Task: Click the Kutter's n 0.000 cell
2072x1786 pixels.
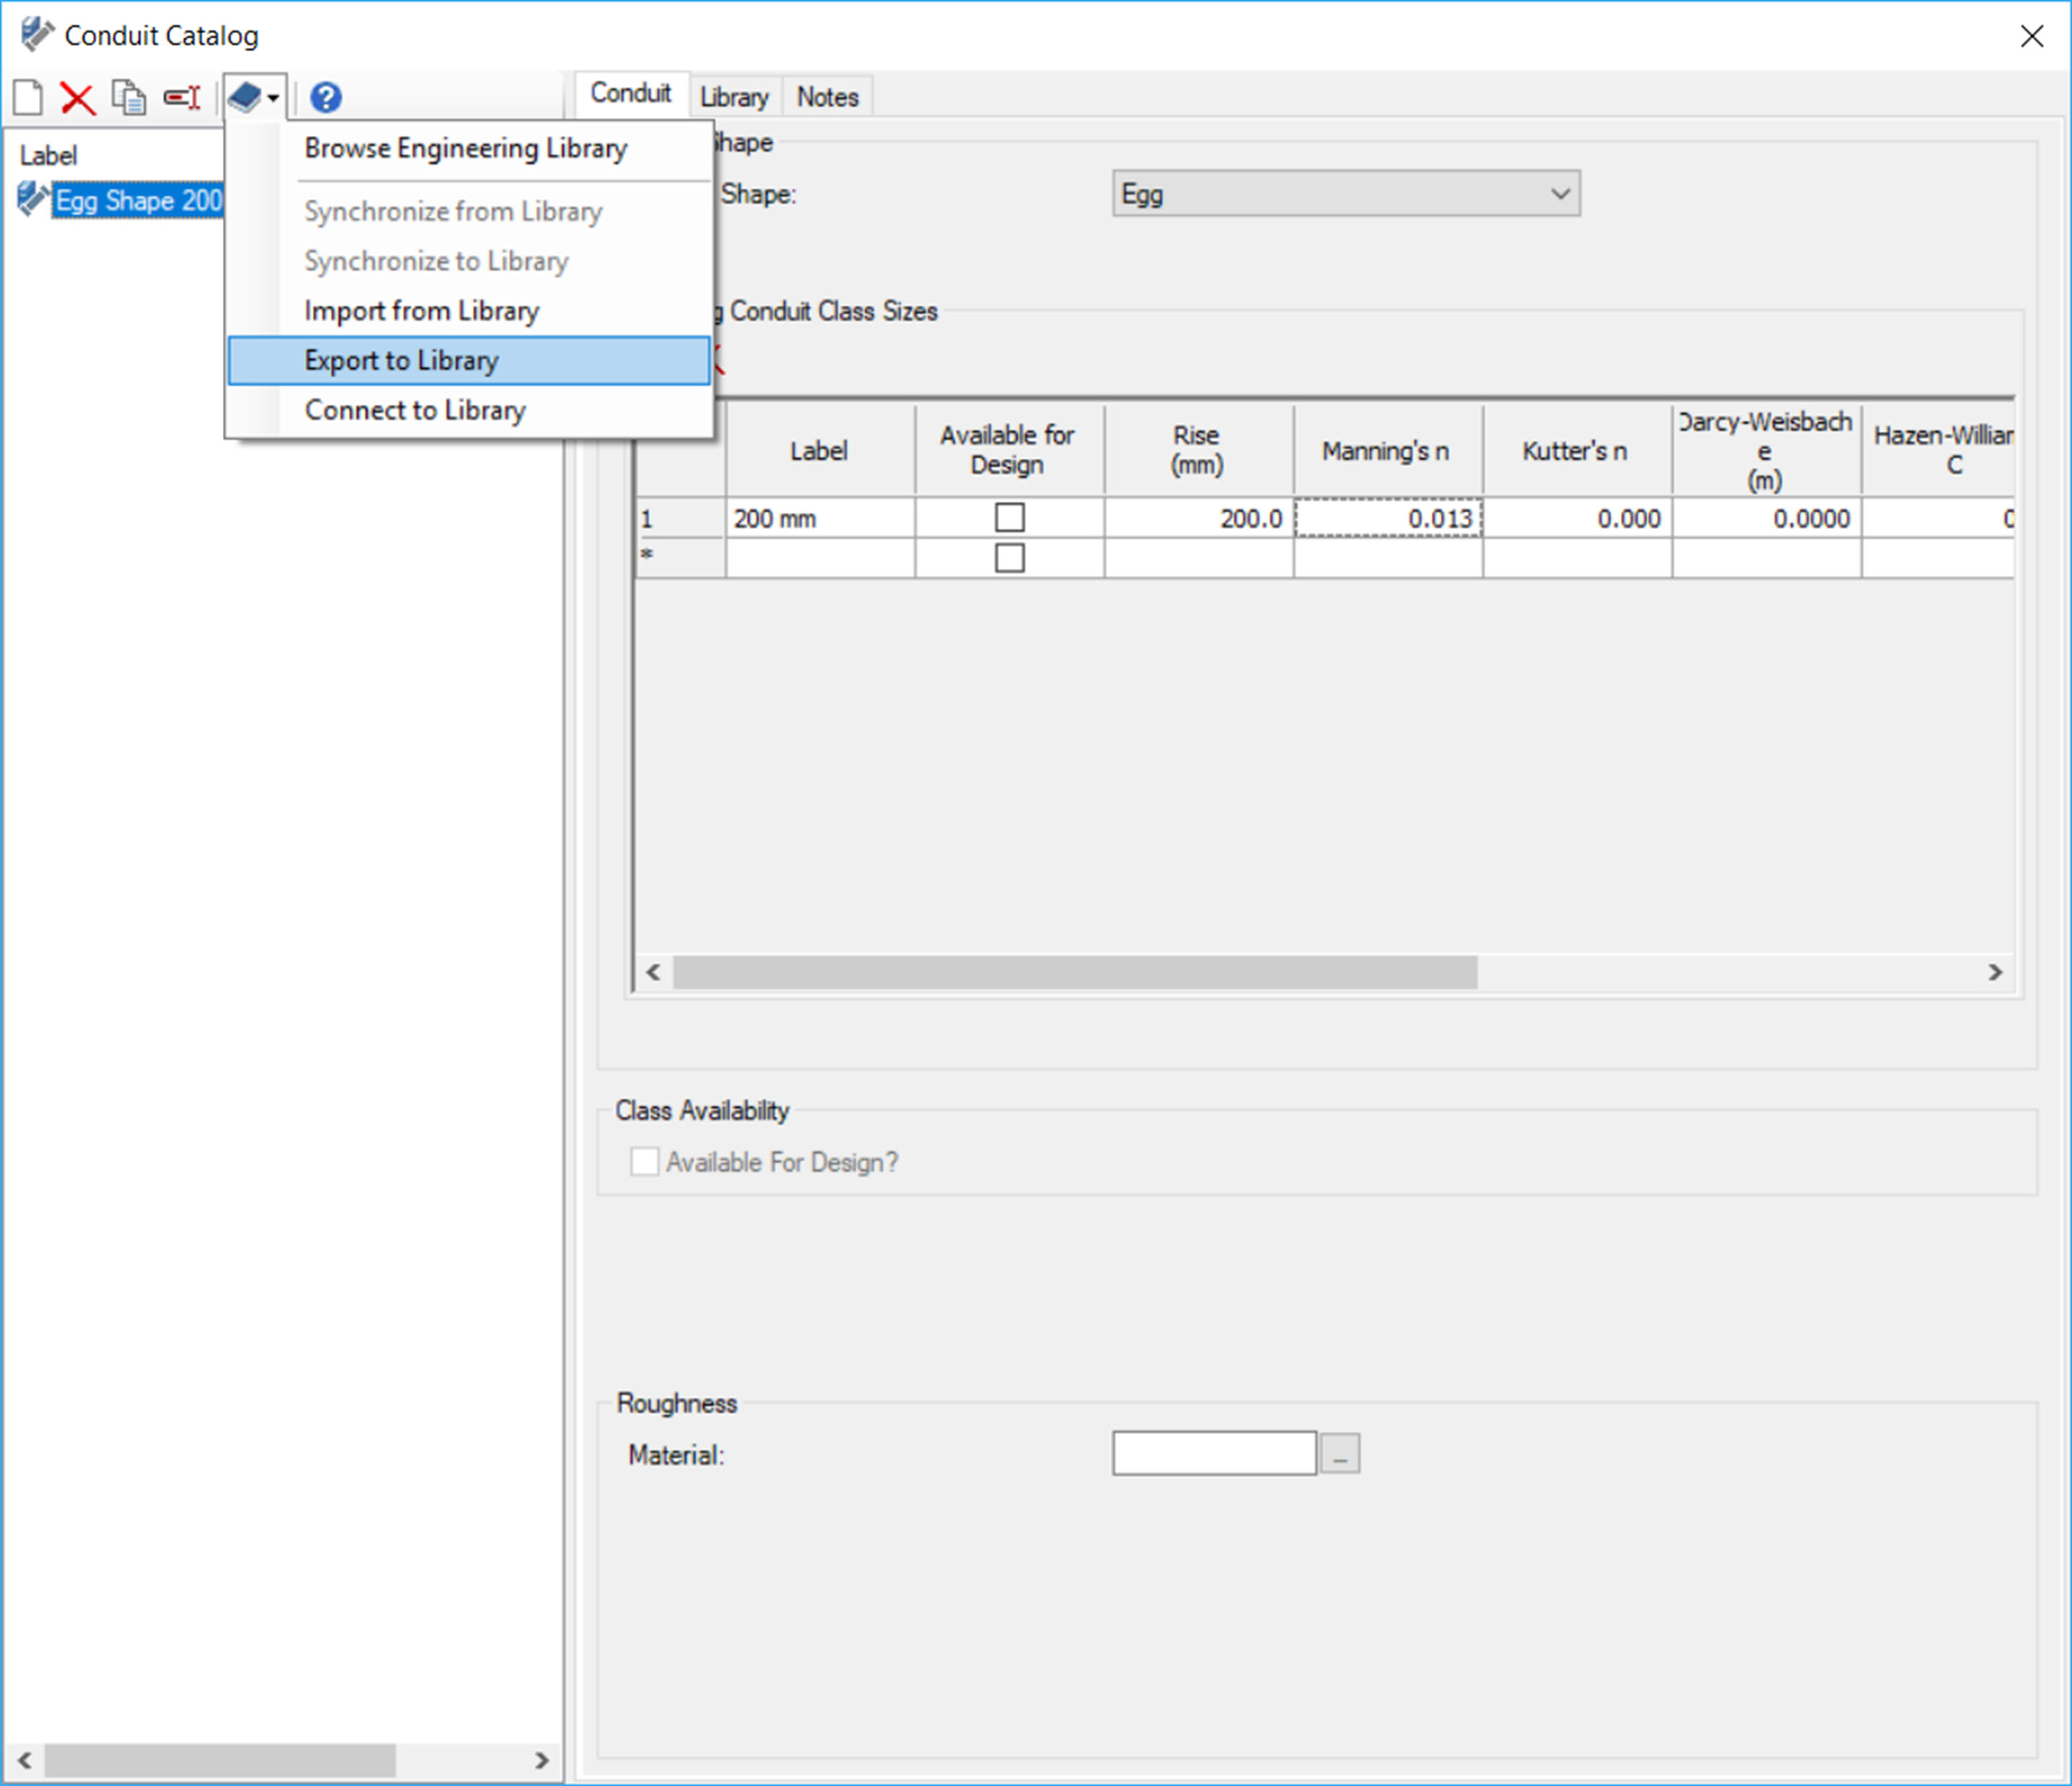Action: (x=1577, y=518)
